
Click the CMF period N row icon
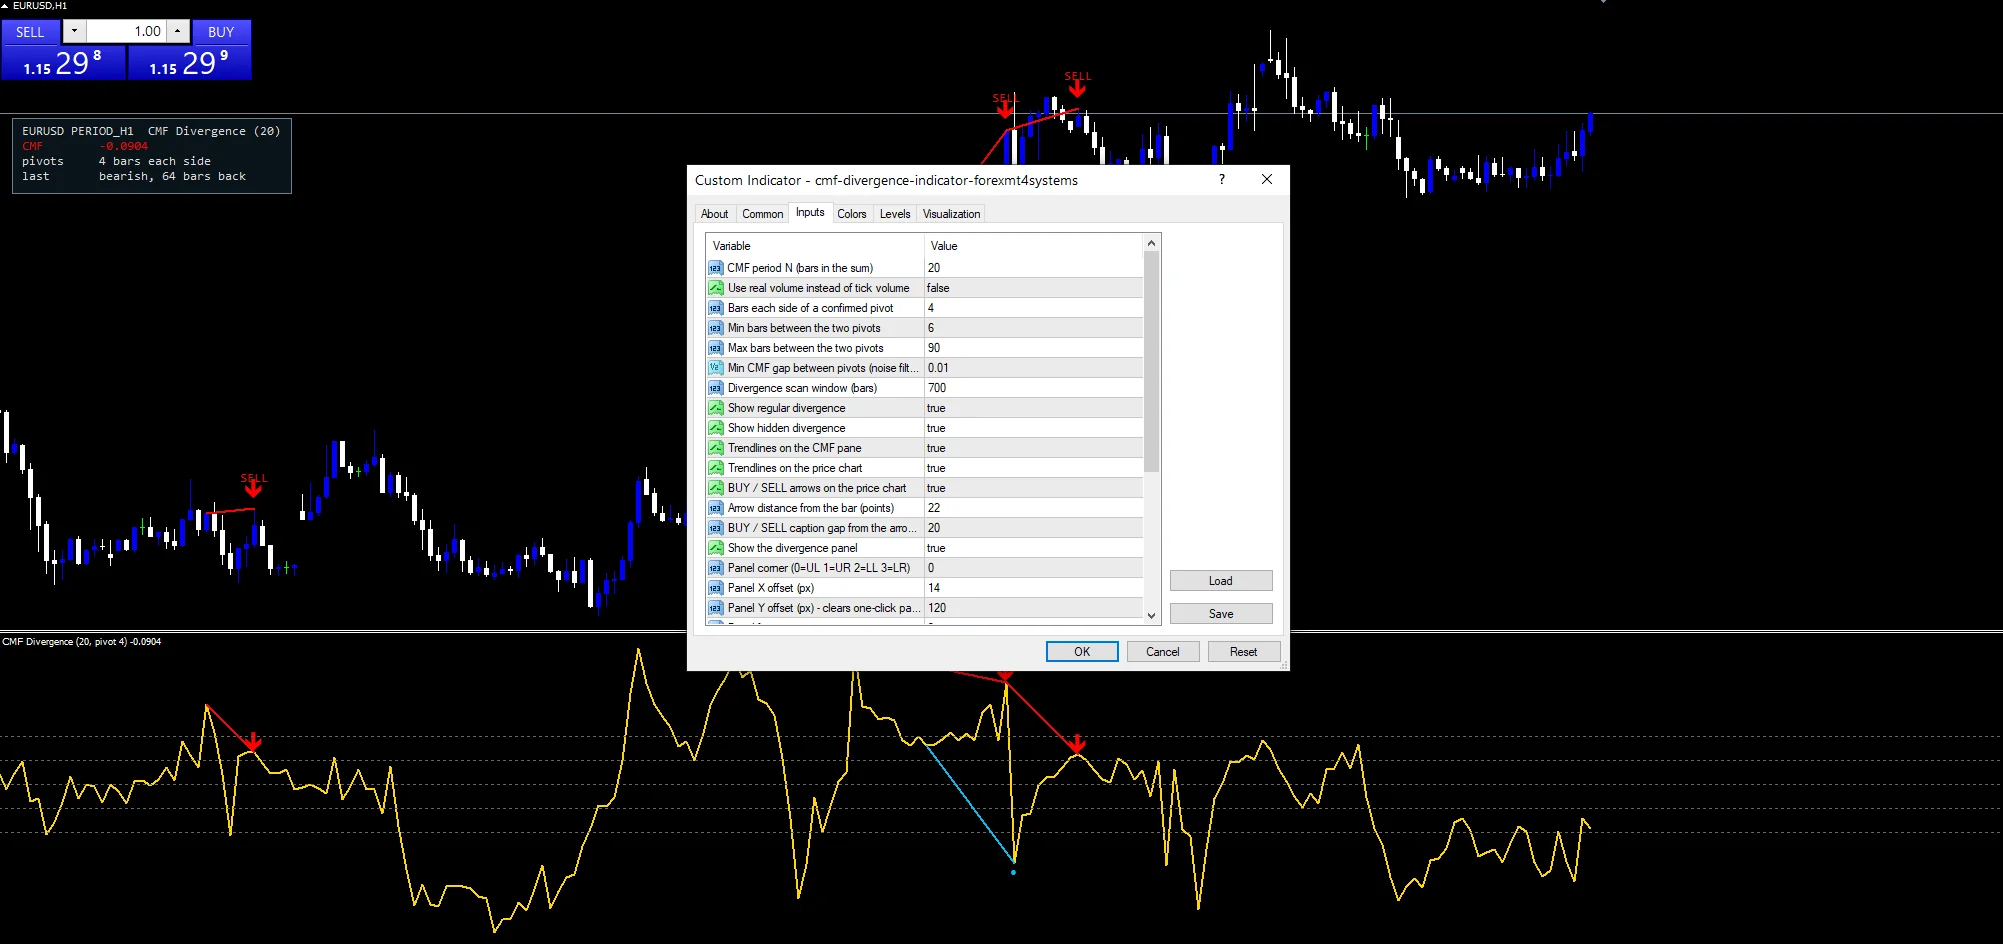(715, 268)
